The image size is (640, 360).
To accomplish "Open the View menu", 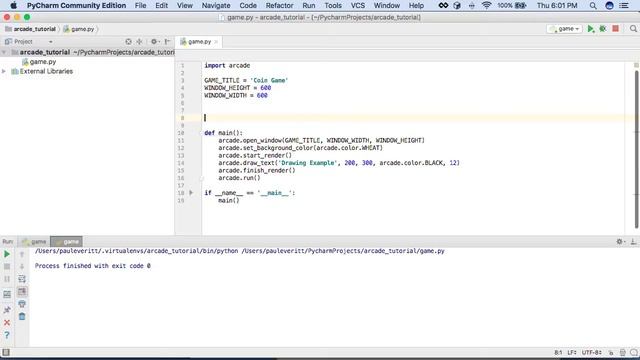I will [184, 6].
